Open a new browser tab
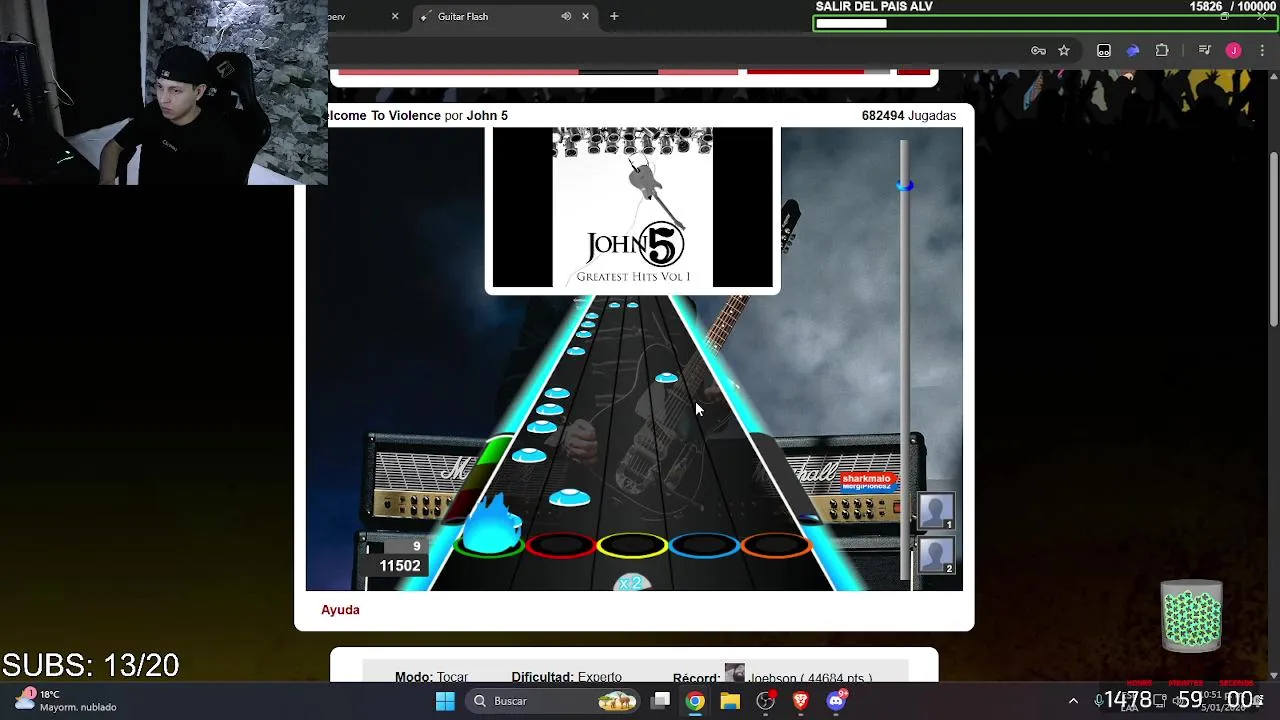This screenshot has width=1280, height=720. click(x=614, y=16)
